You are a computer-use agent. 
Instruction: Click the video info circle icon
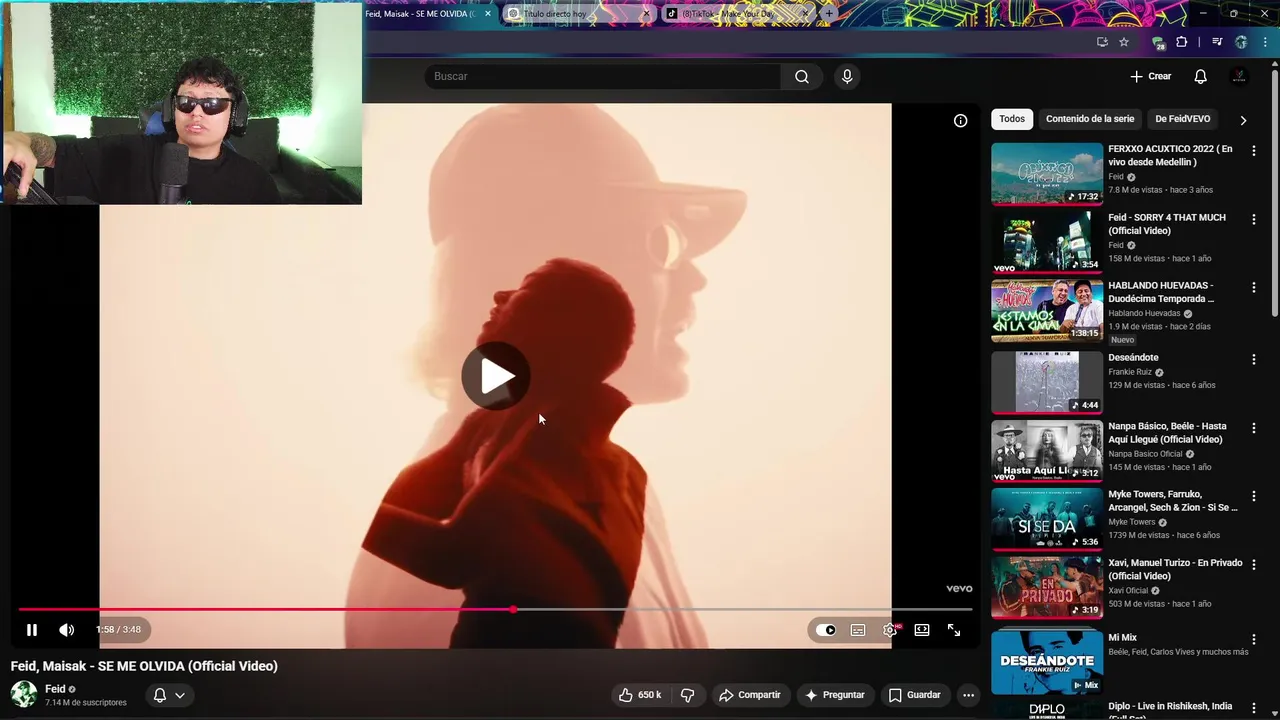coord(960,121)
